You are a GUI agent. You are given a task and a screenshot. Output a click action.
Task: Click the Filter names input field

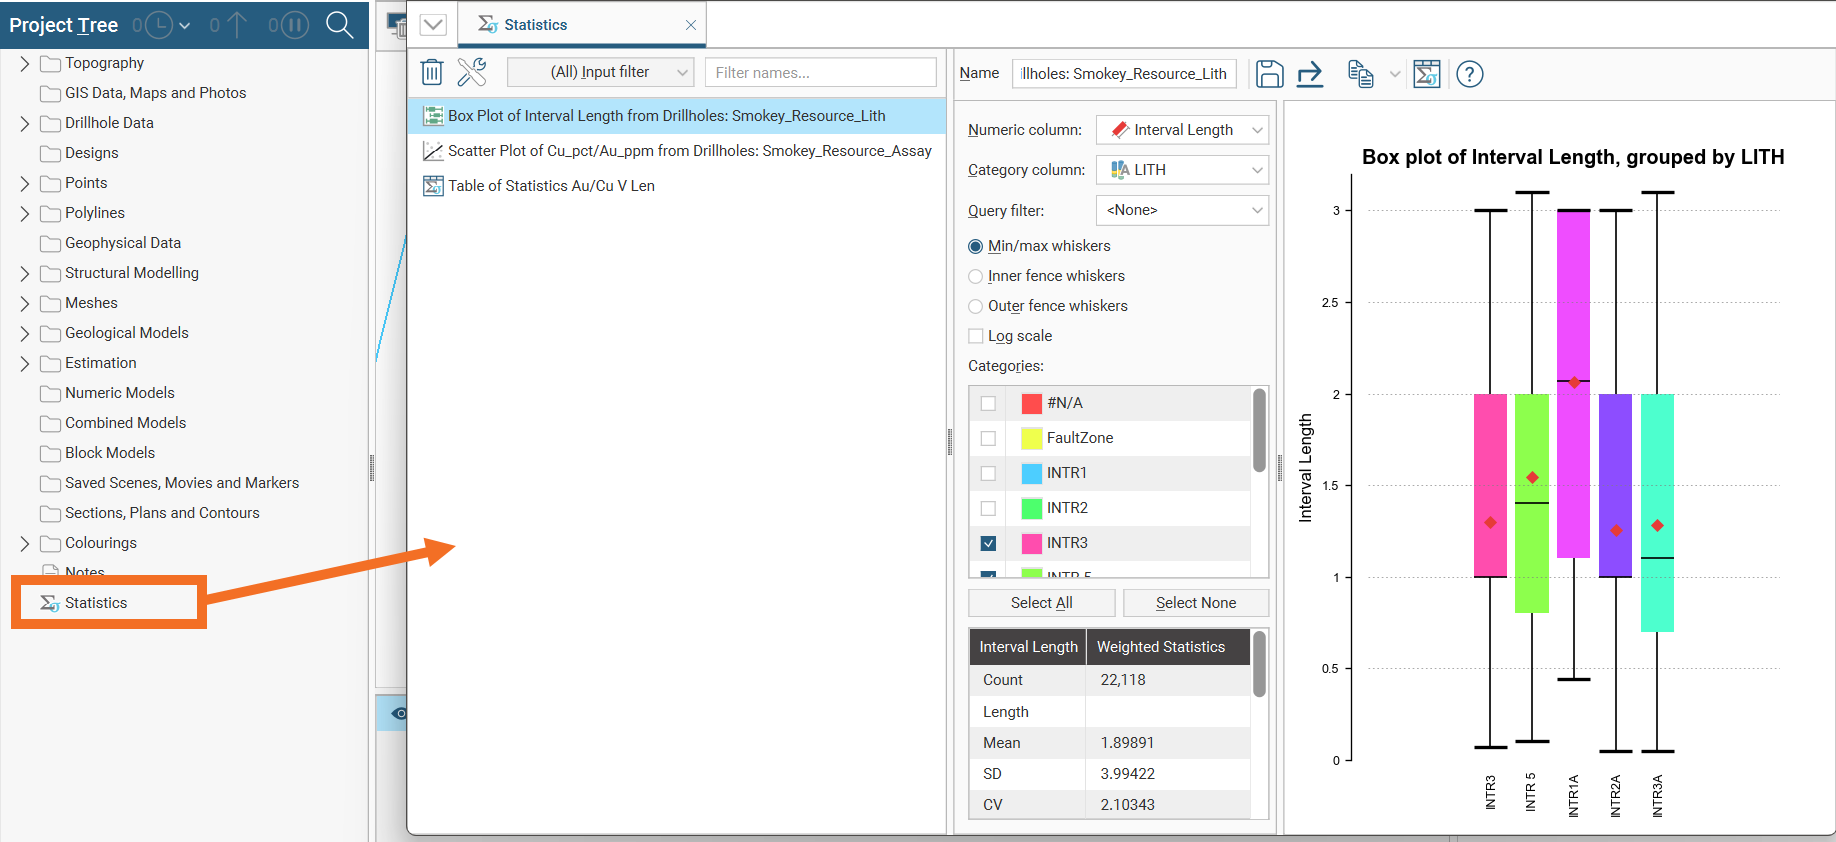tap(820, 72)
